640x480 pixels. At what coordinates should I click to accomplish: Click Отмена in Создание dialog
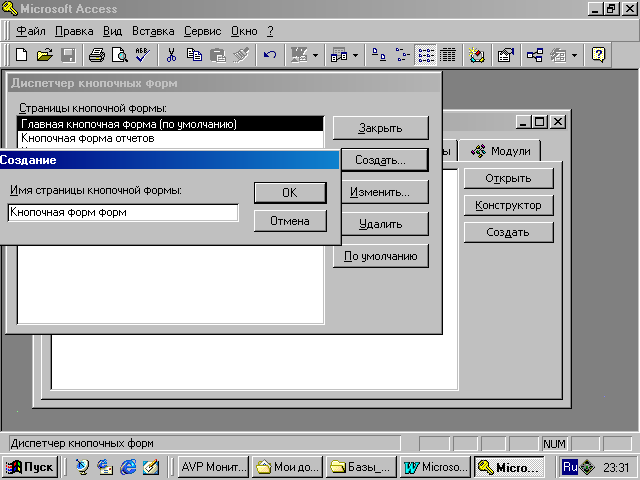point(290,221)
